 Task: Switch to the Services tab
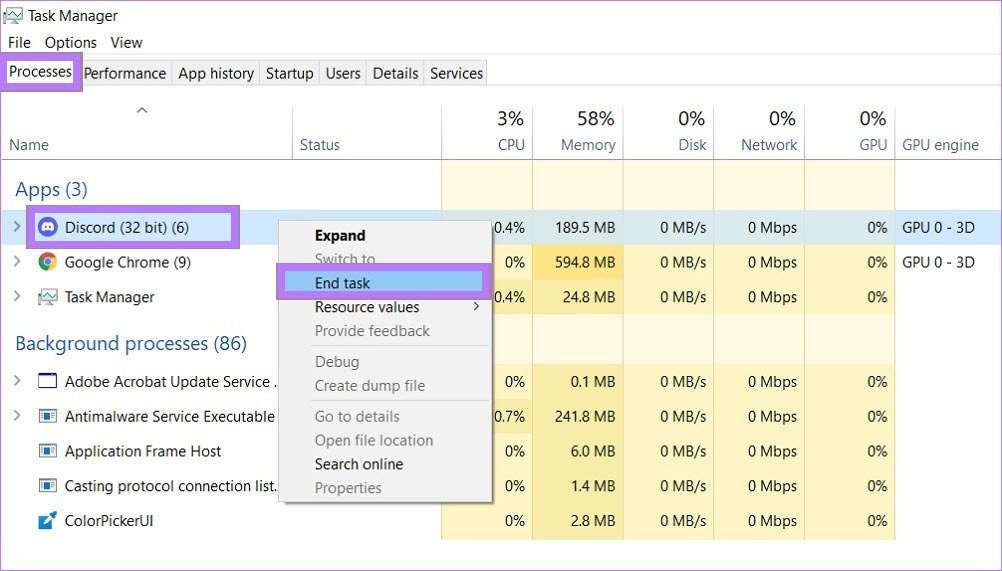coord(456,73)
